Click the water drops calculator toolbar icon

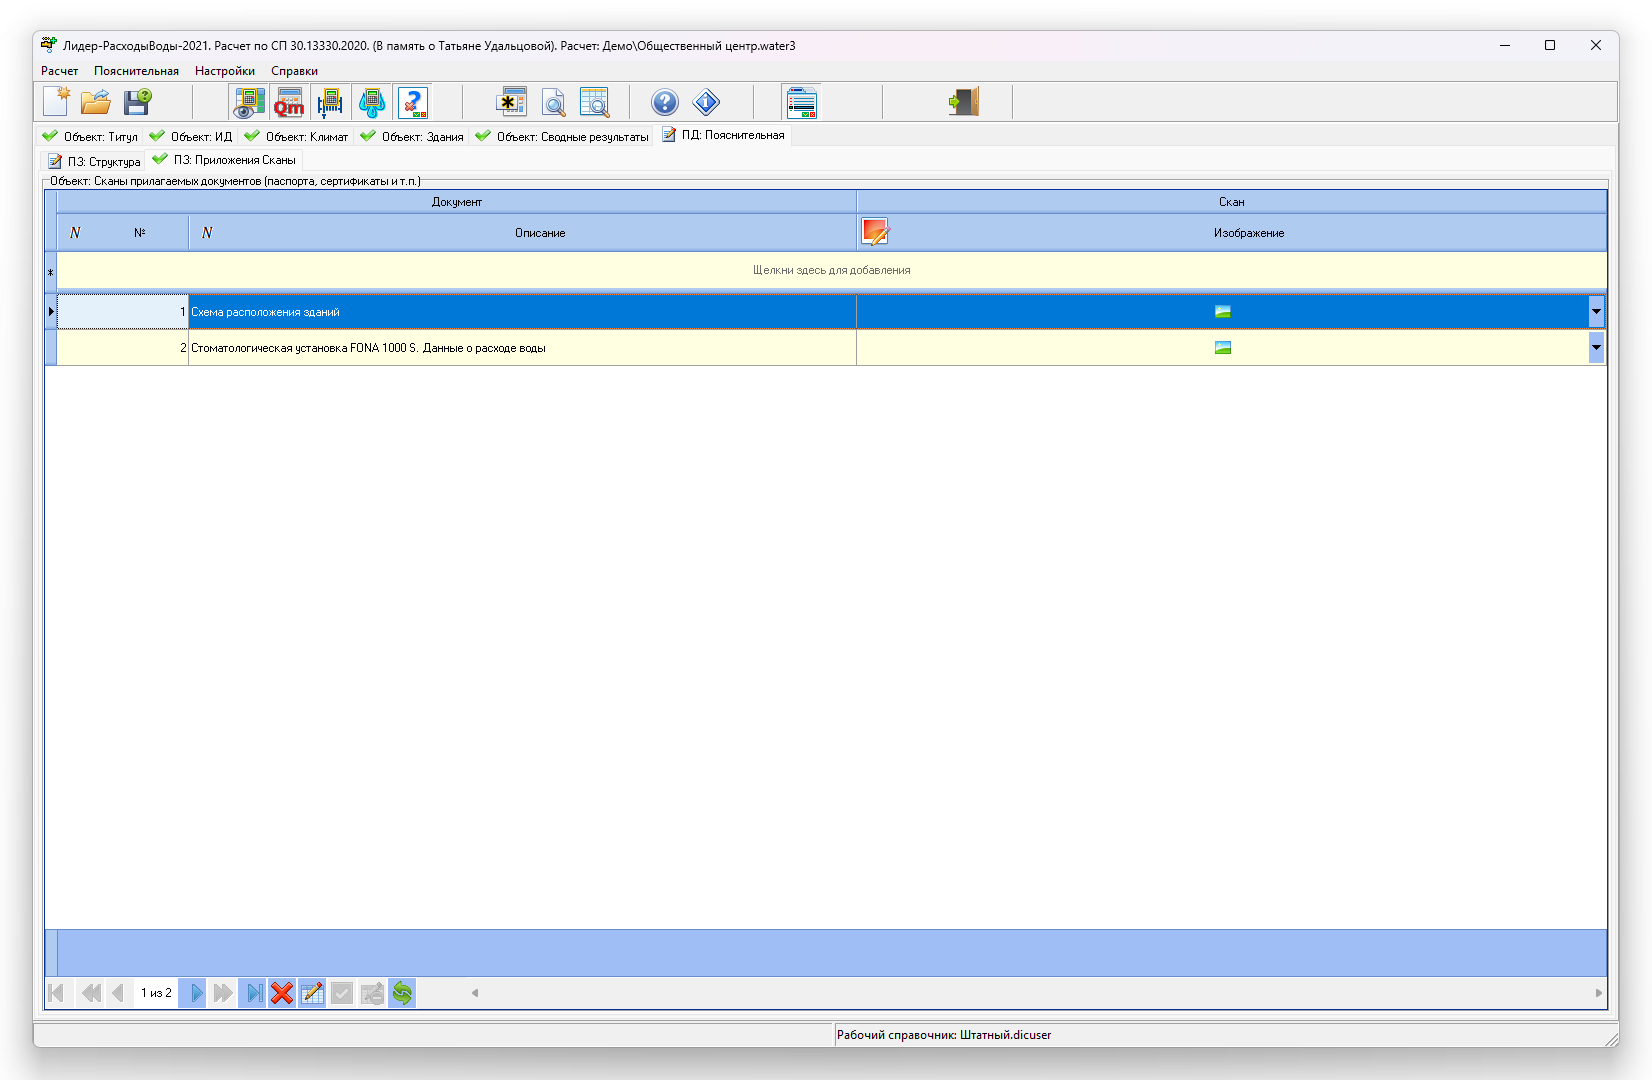click(x=371, y=102)
